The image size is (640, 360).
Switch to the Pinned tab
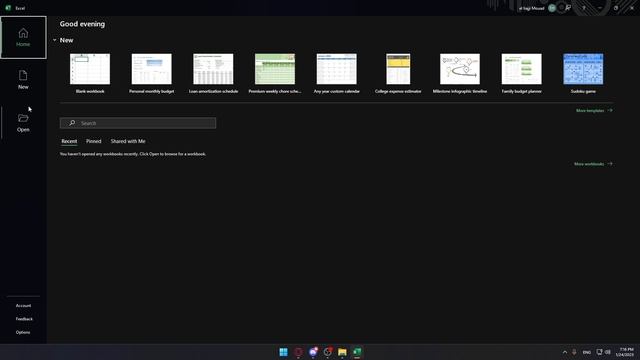click(x=93, y=141)
